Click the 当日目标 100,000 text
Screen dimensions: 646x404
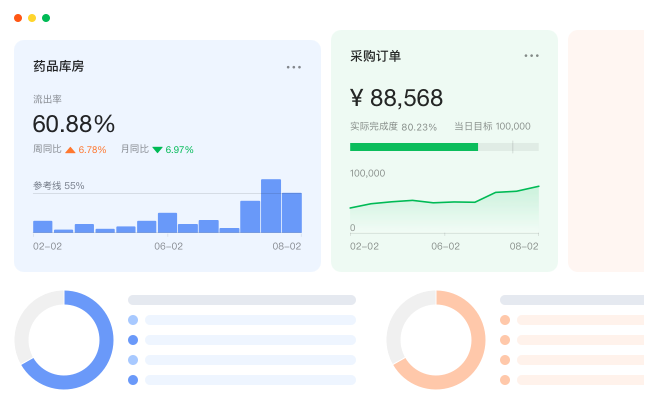point(492,126)
